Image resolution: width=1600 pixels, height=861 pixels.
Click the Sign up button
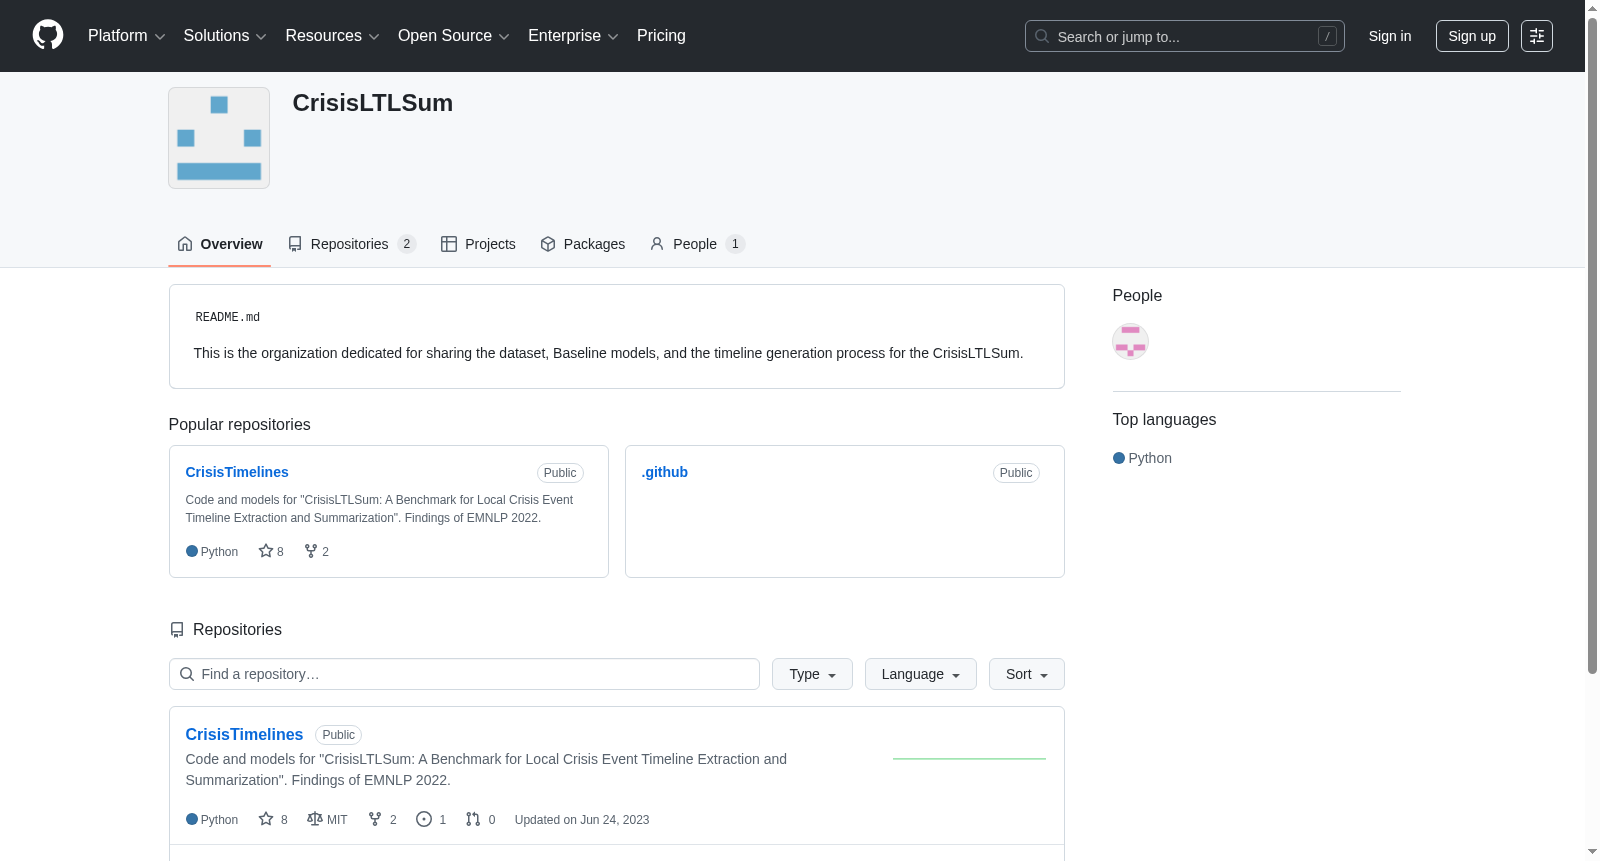click(1472, 36)
